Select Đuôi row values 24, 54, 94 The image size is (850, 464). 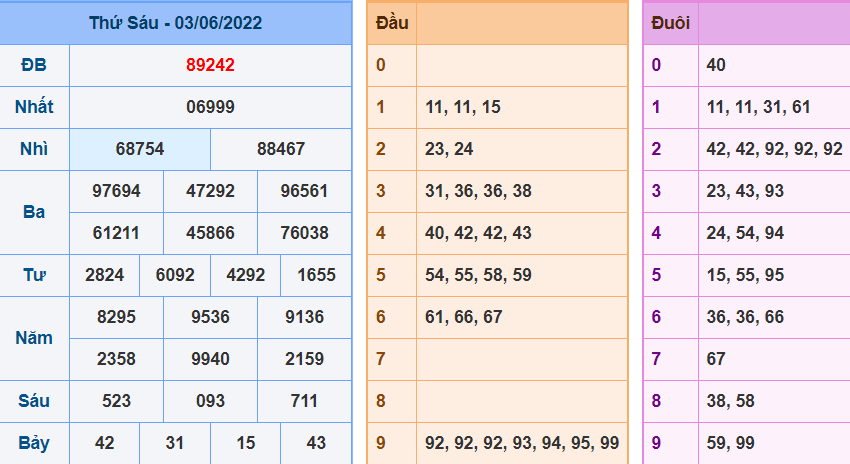[745, 233]
